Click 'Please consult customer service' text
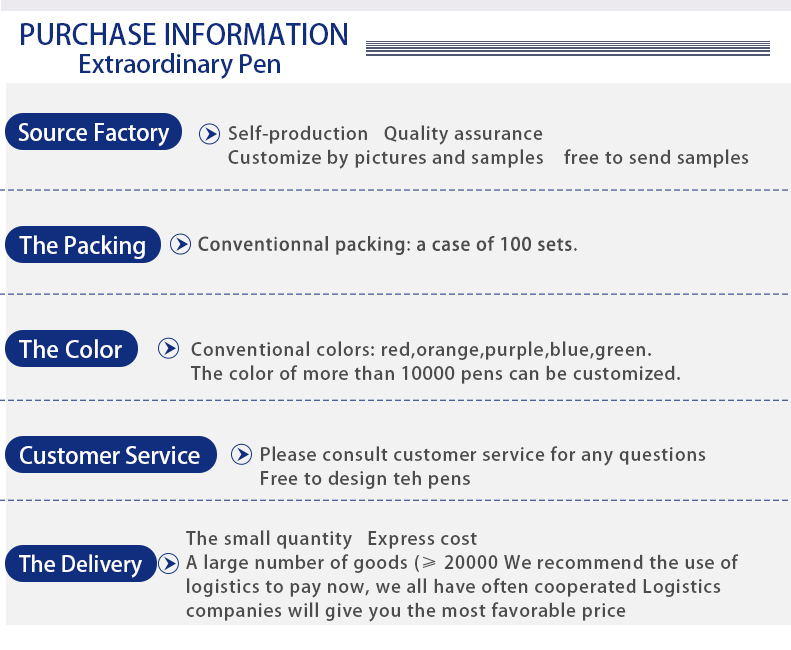 (x=482, y=455)
